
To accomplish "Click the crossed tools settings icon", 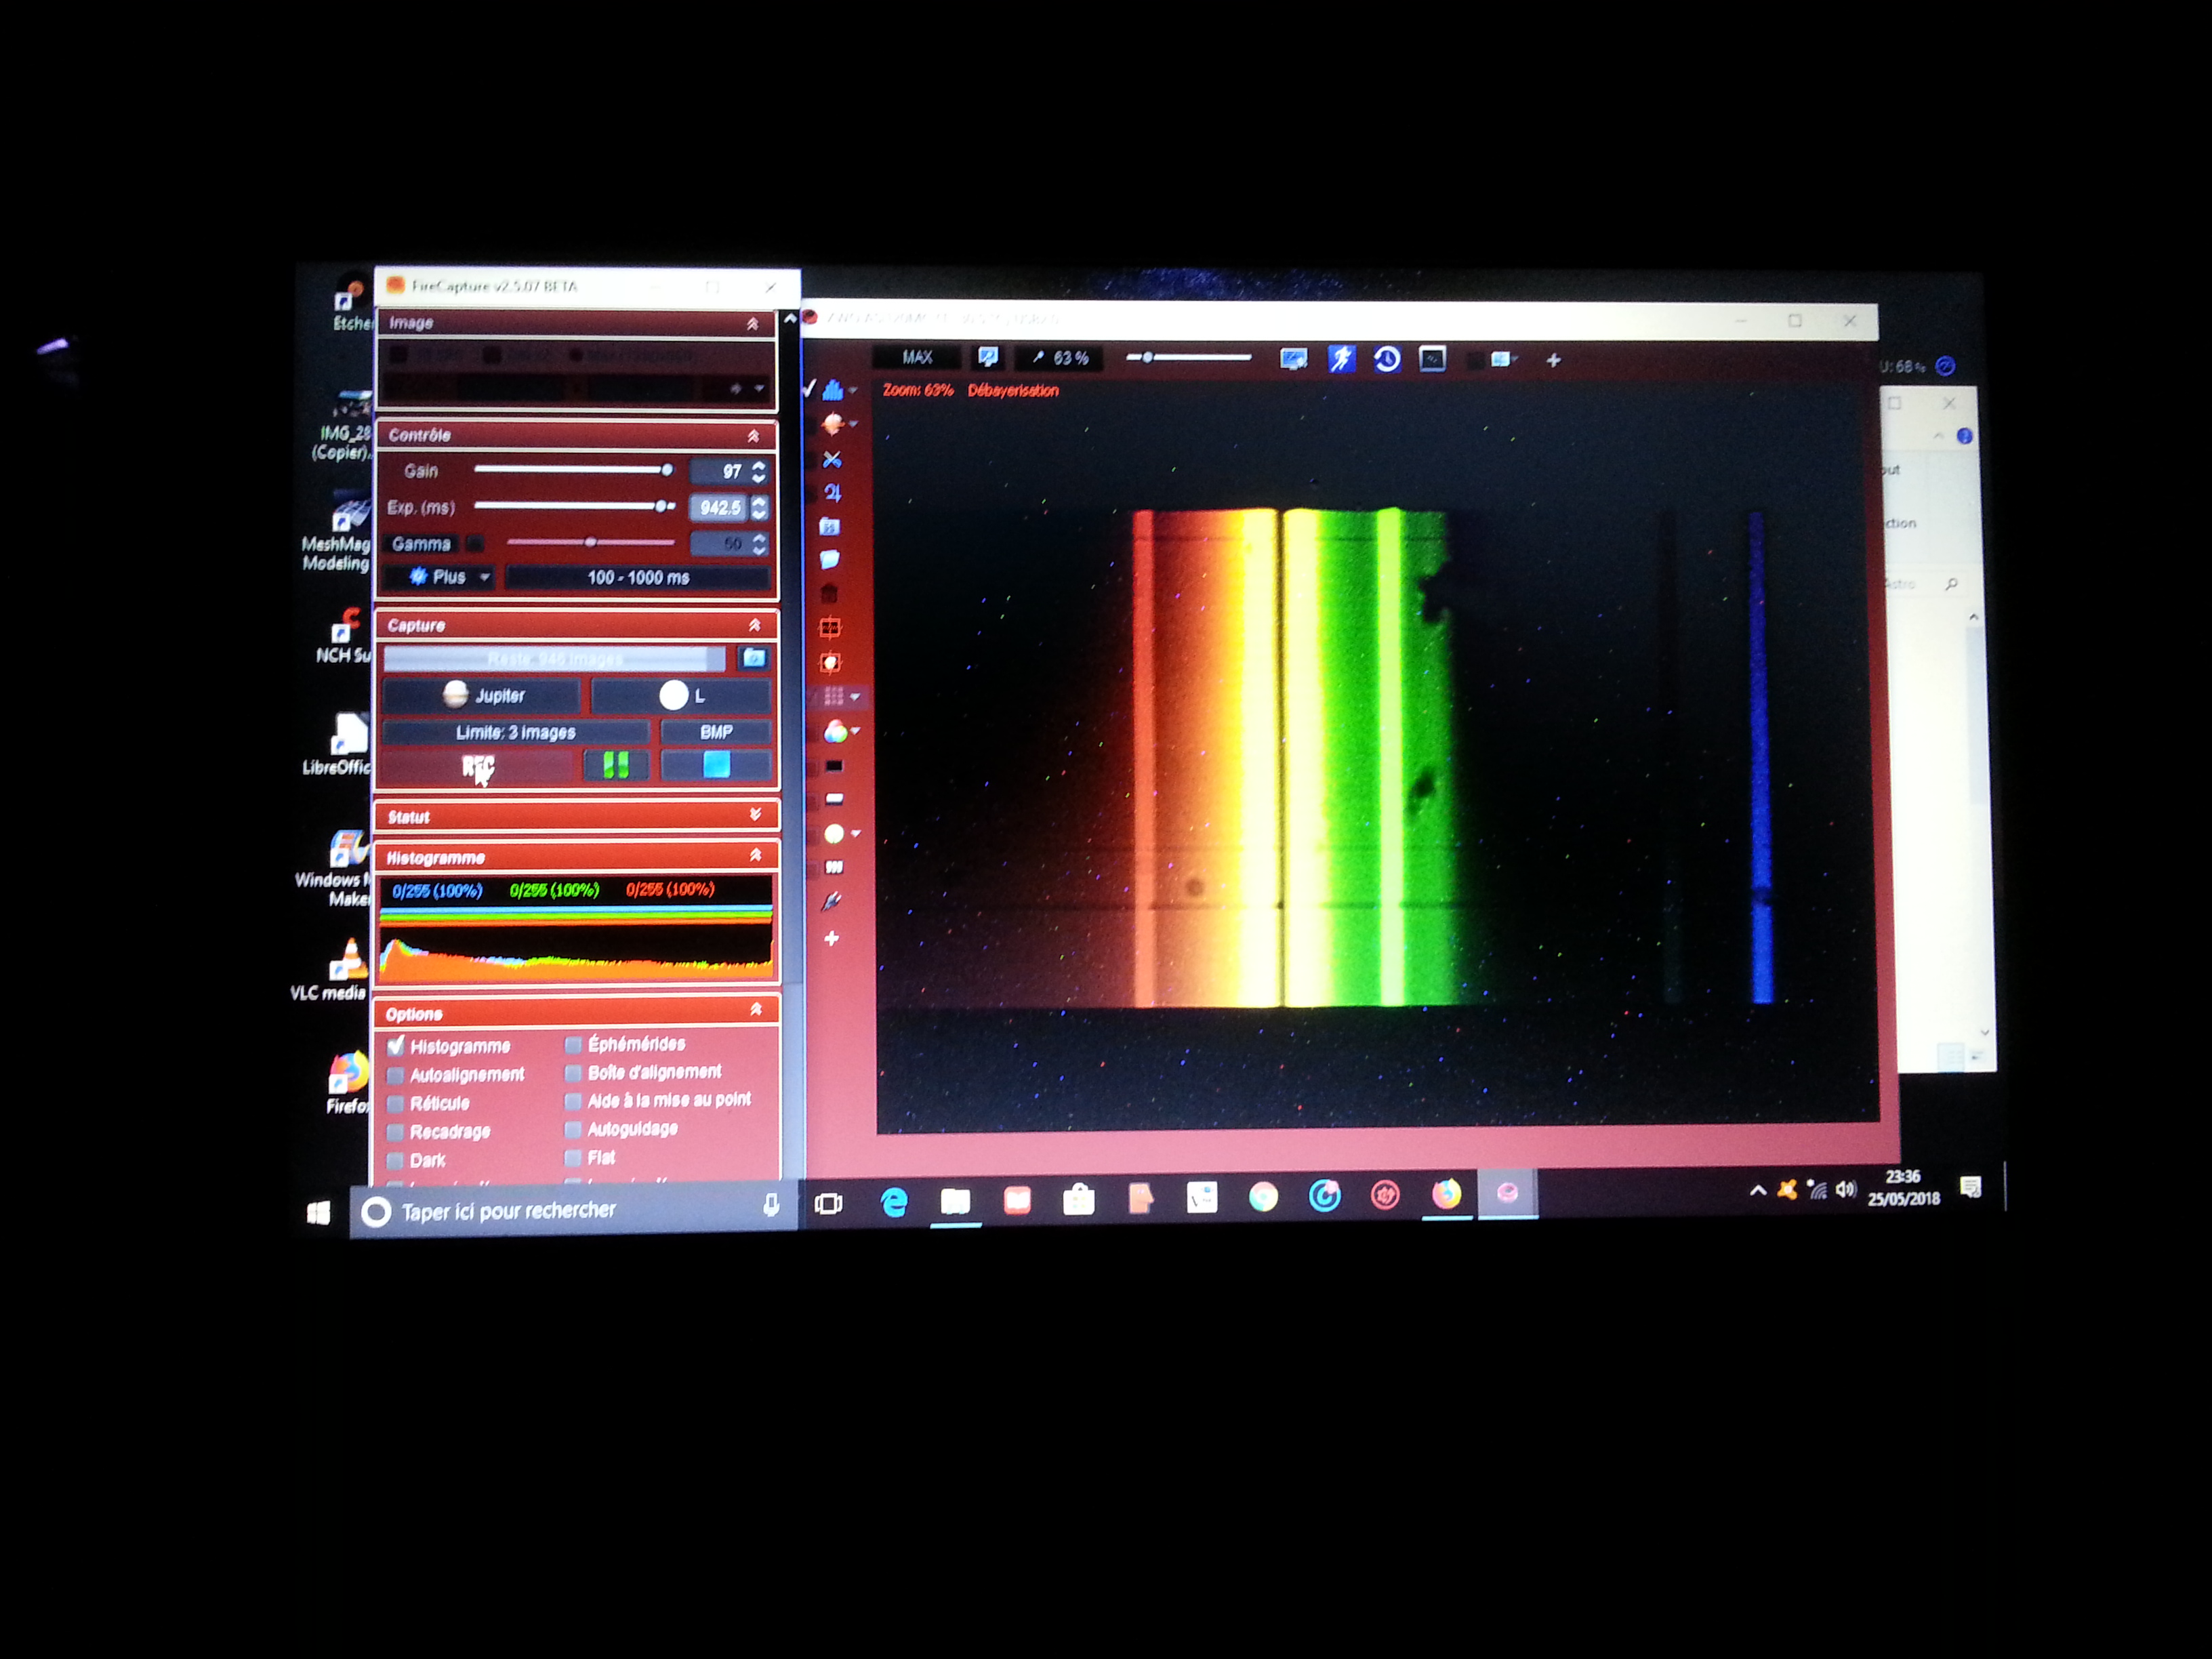I will (x=832, y=460).
